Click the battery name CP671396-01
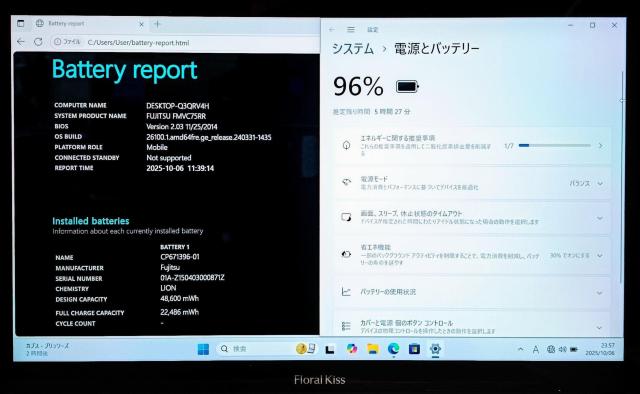This screenshot has height=394, width=640. pos(180,257)
